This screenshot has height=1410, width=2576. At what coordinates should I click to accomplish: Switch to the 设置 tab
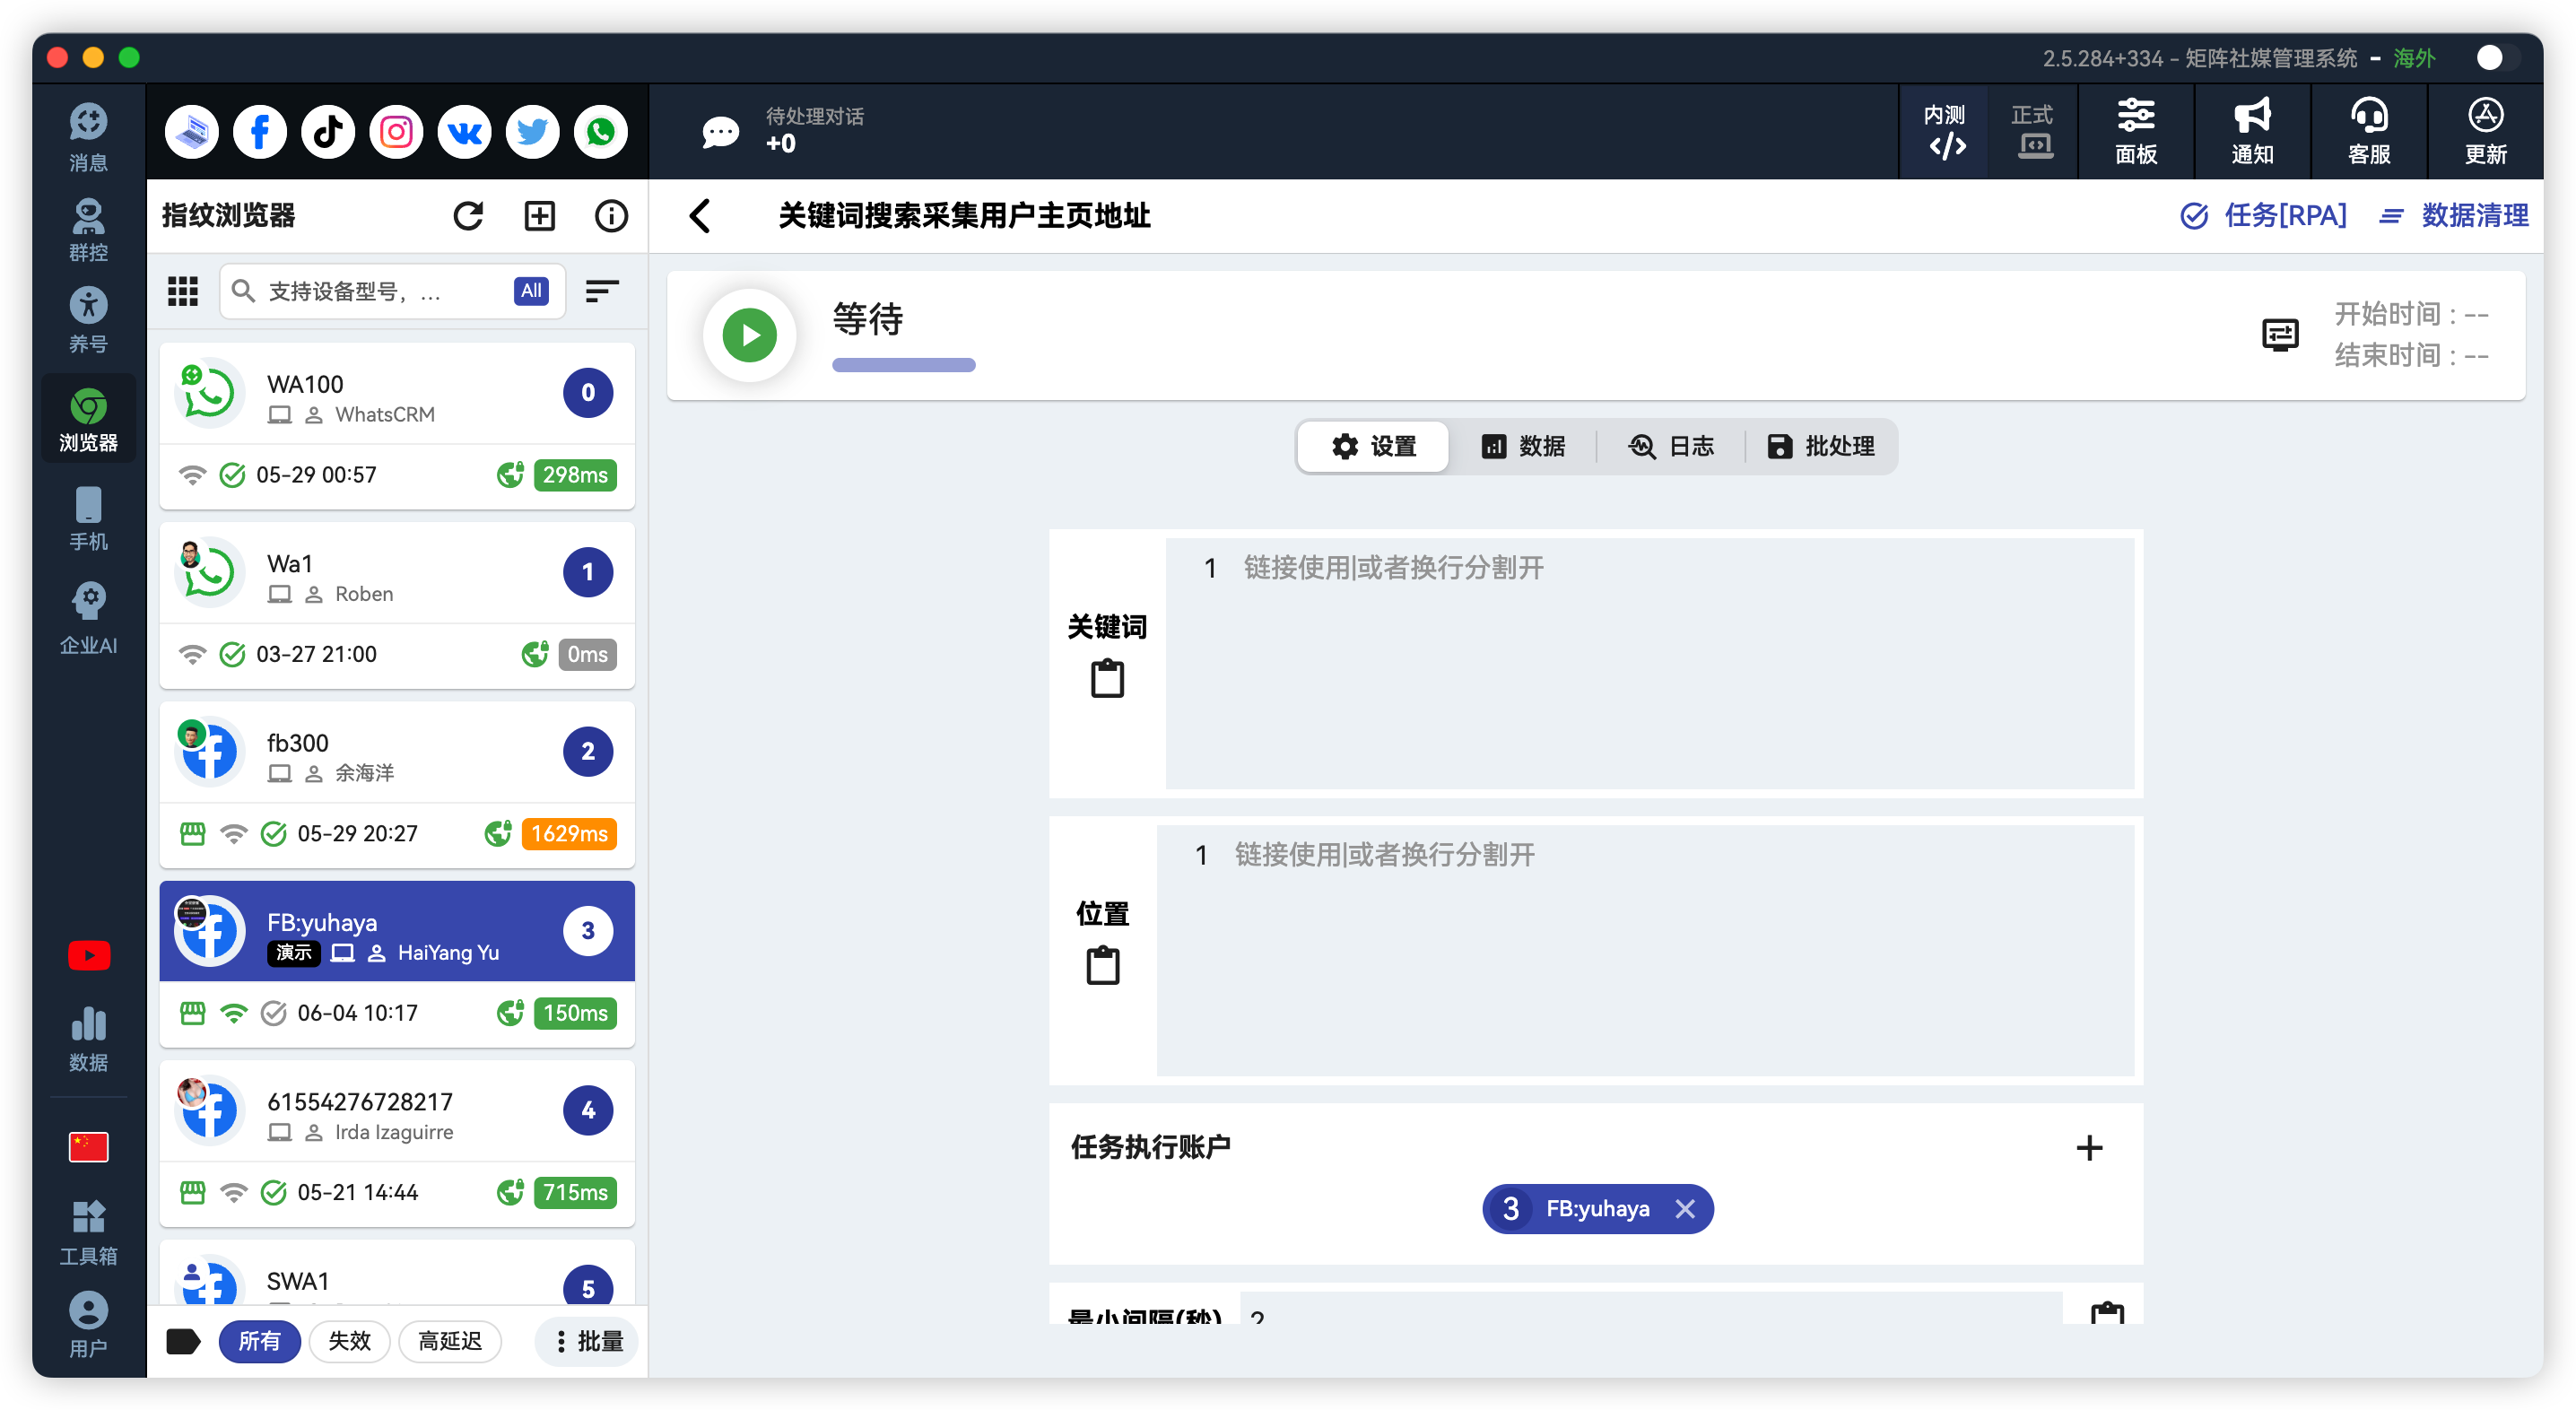tap(1373, 446)
